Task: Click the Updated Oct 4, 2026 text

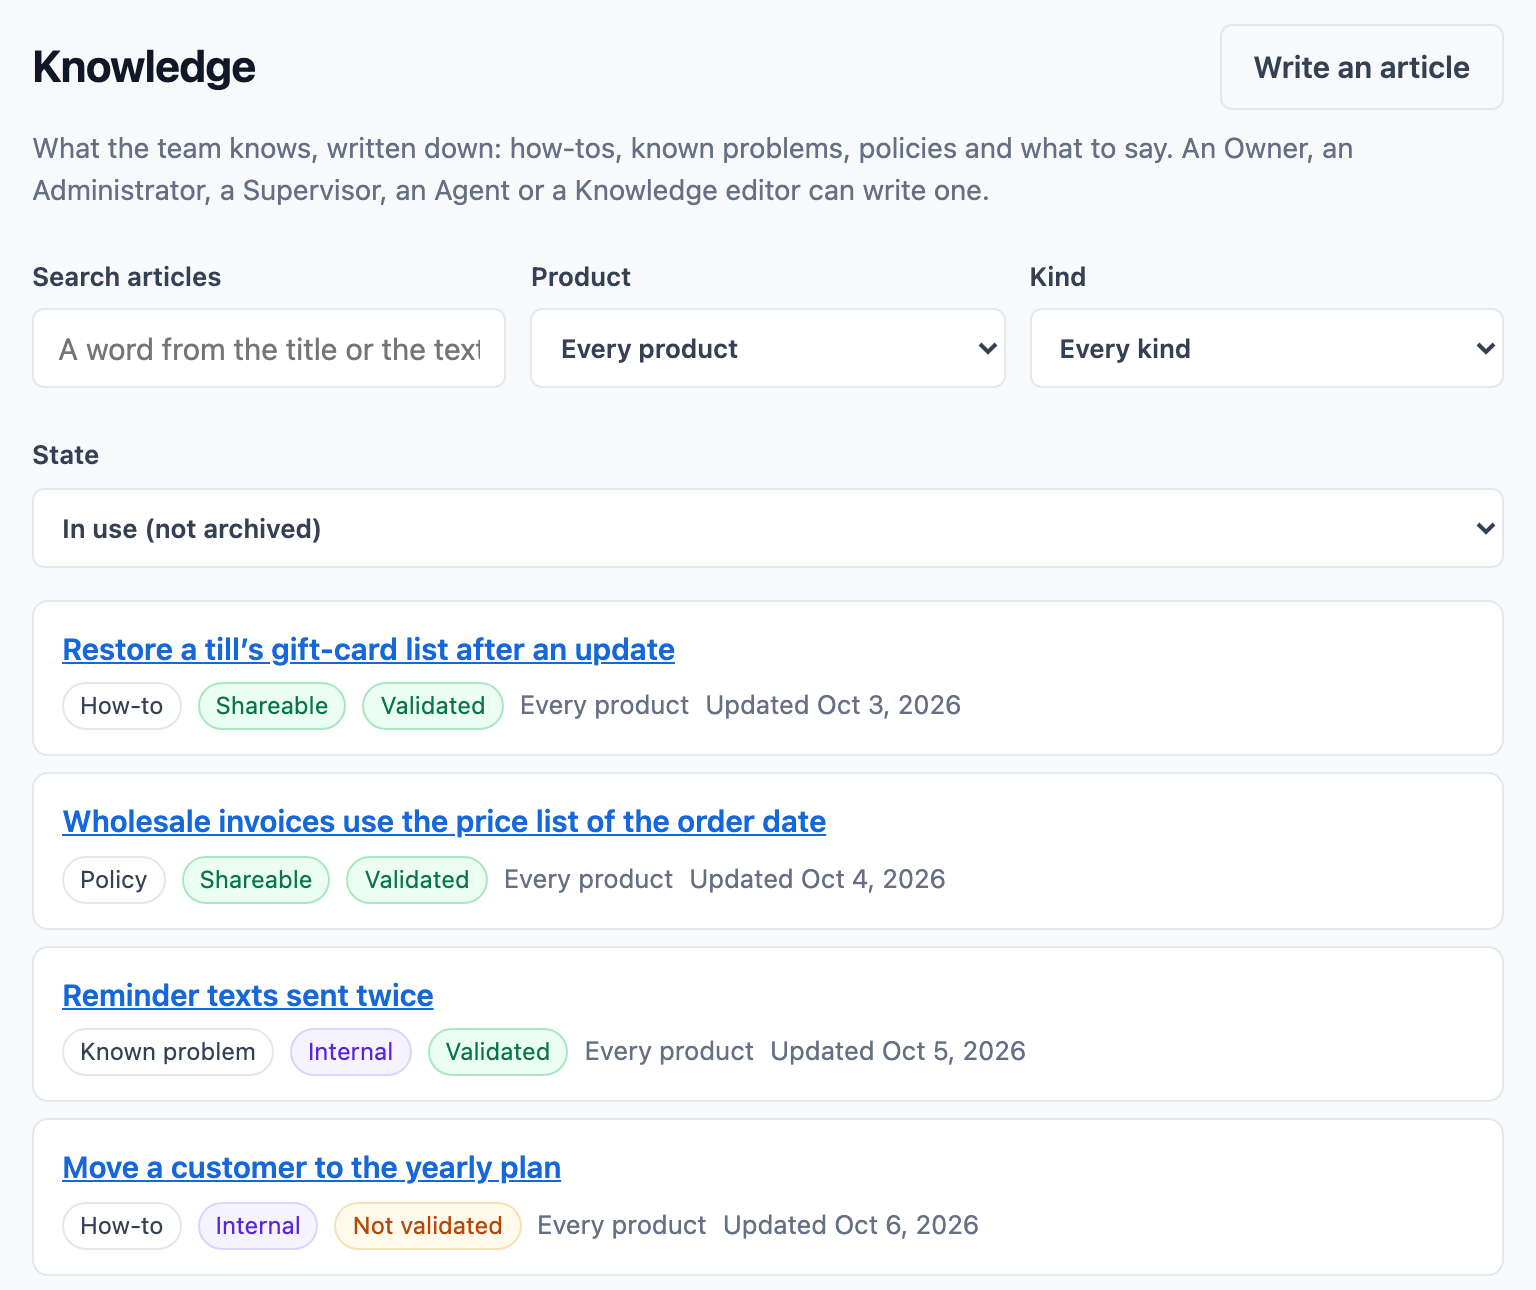Action: click(x=817, y=880)
